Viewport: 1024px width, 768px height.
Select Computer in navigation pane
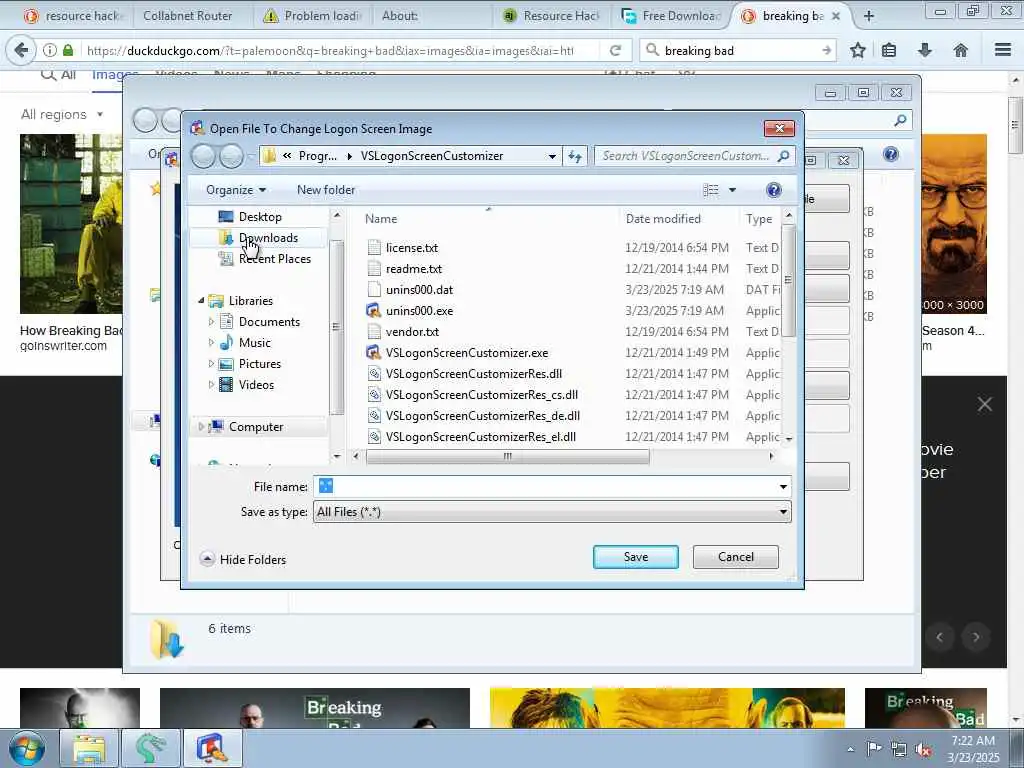point(256,426)
